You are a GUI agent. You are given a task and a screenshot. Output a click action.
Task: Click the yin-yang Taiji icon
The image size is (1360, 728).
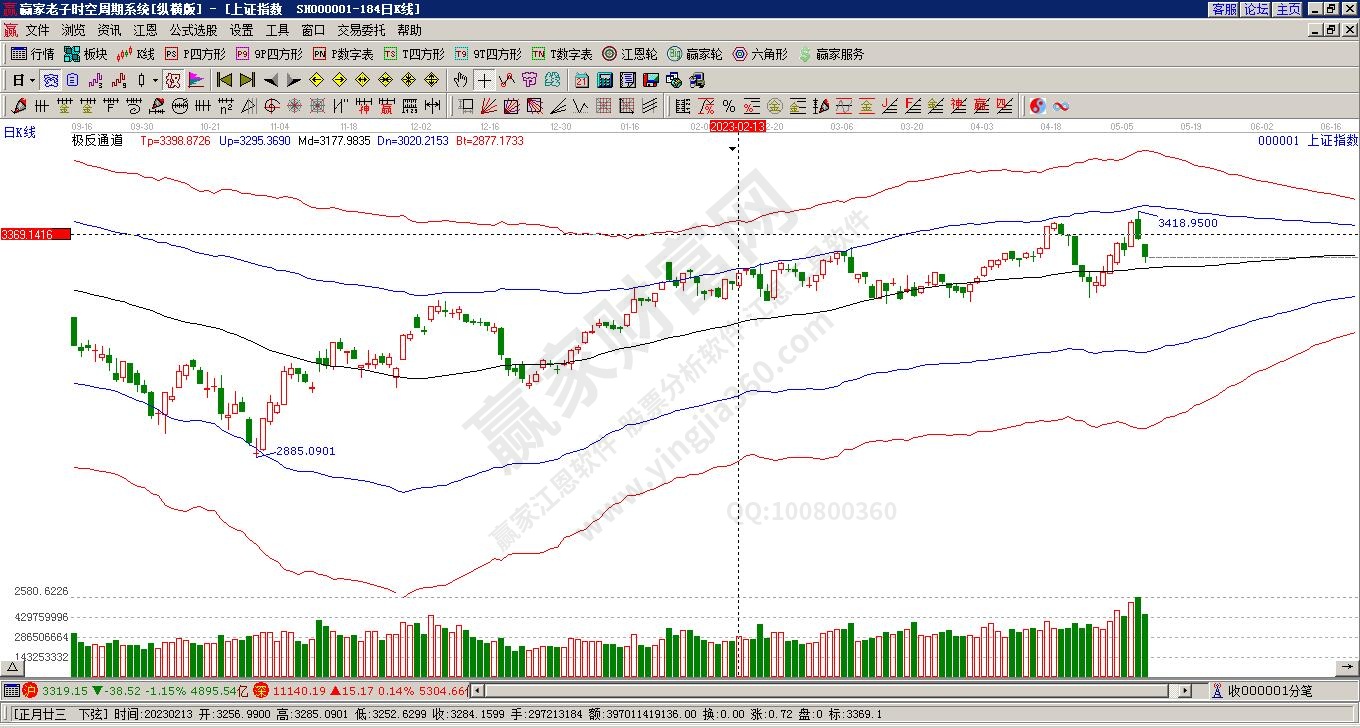1037,106
